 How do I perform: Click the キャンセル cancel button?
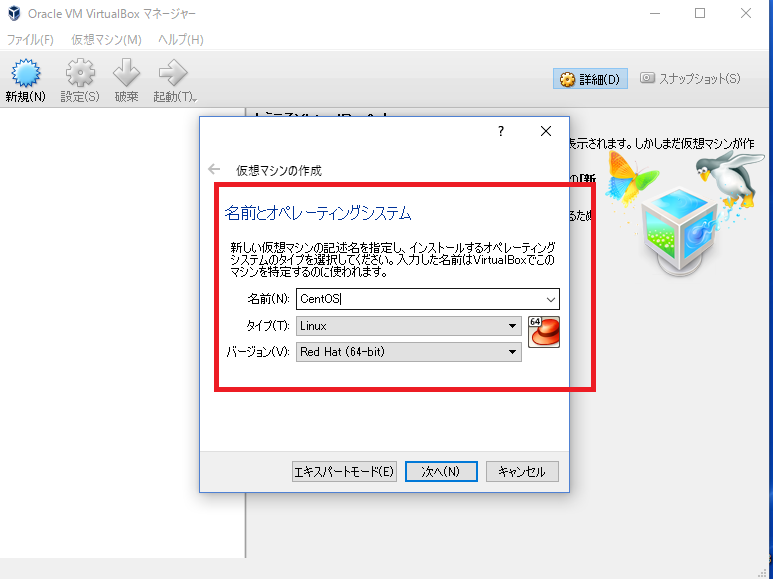[x=522, y=471]
